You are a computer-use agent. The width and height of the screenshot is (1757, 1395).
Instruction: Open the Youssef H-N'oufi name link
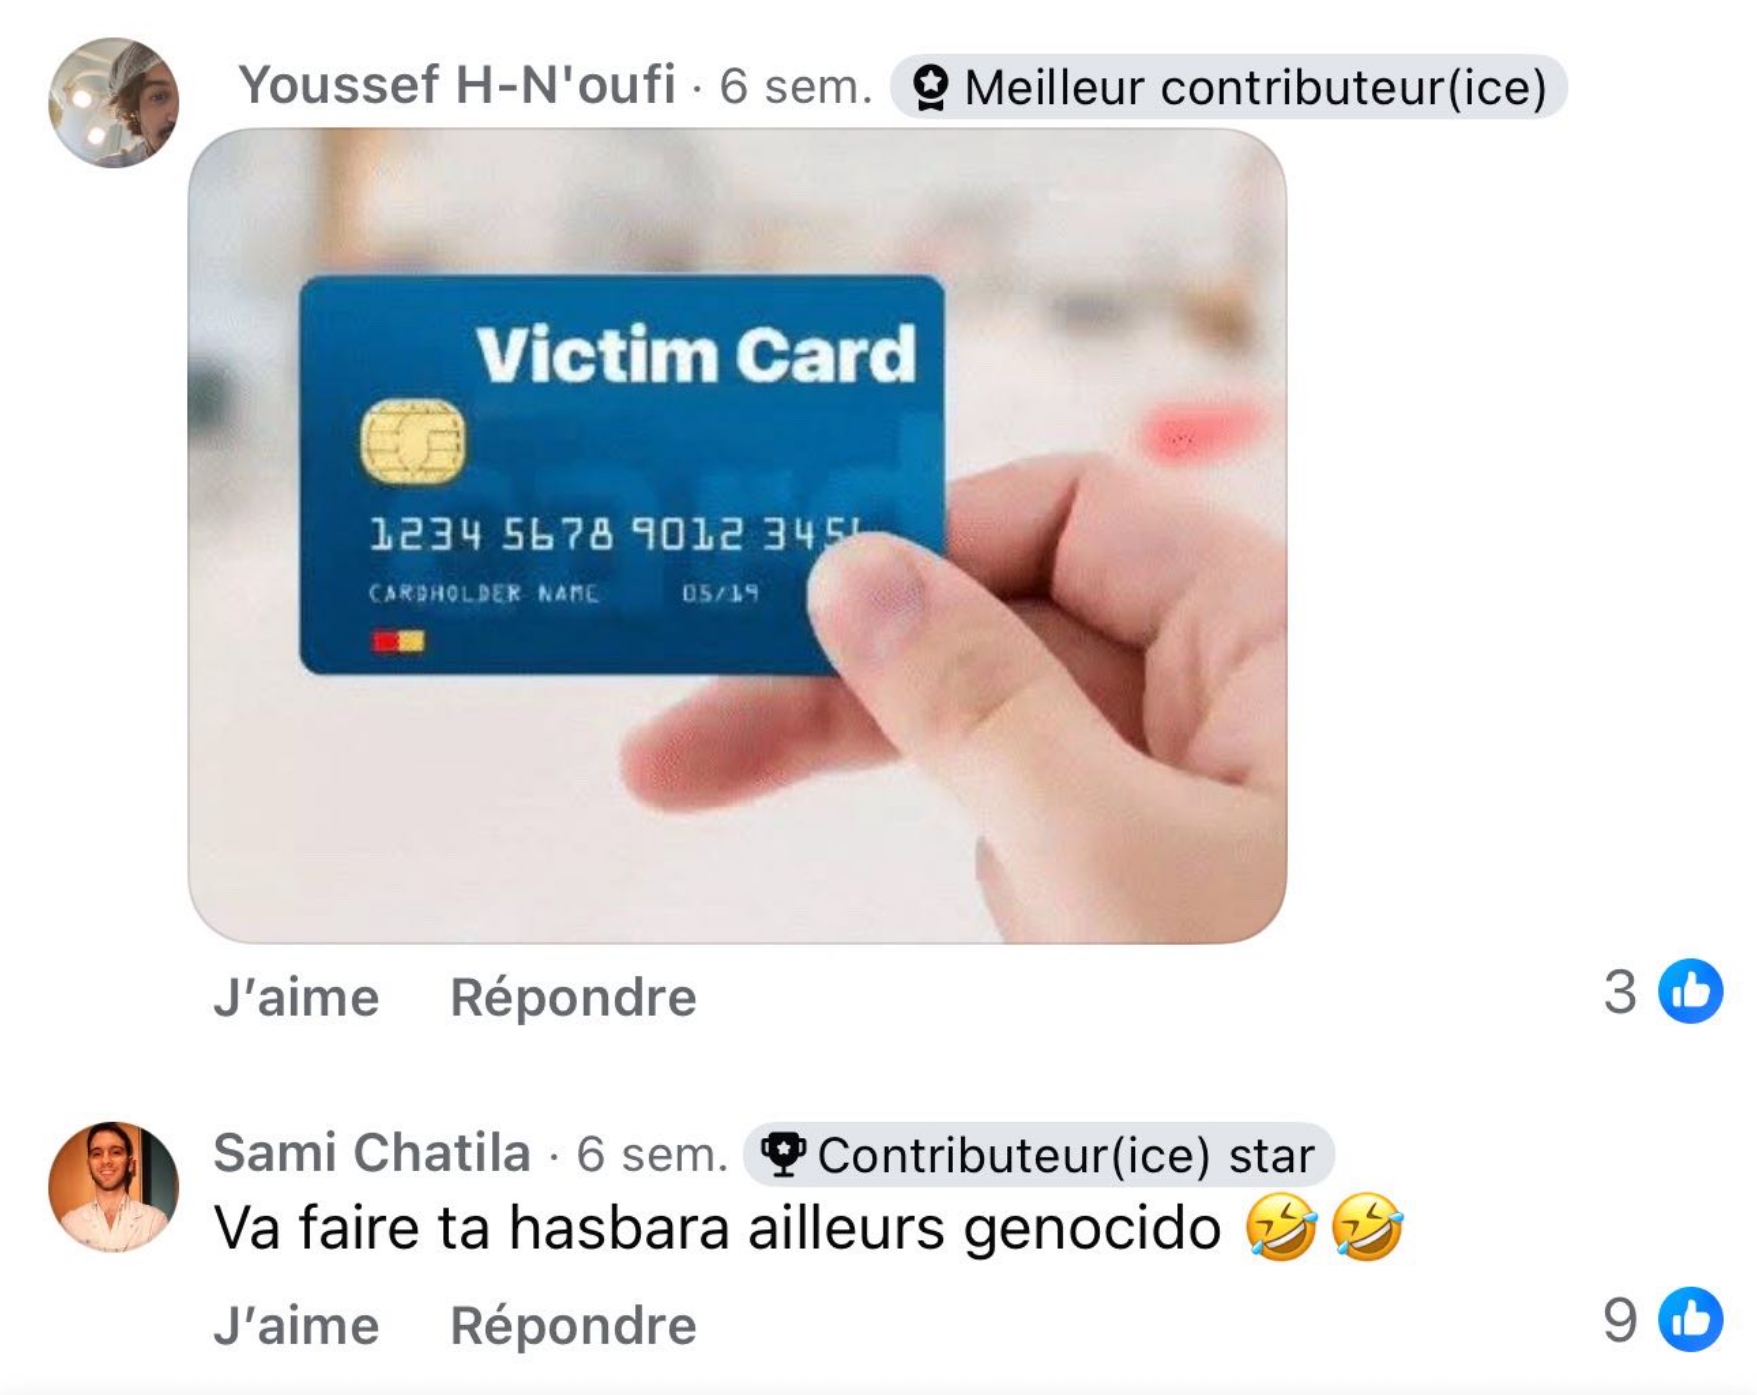(x=456, y=84)
